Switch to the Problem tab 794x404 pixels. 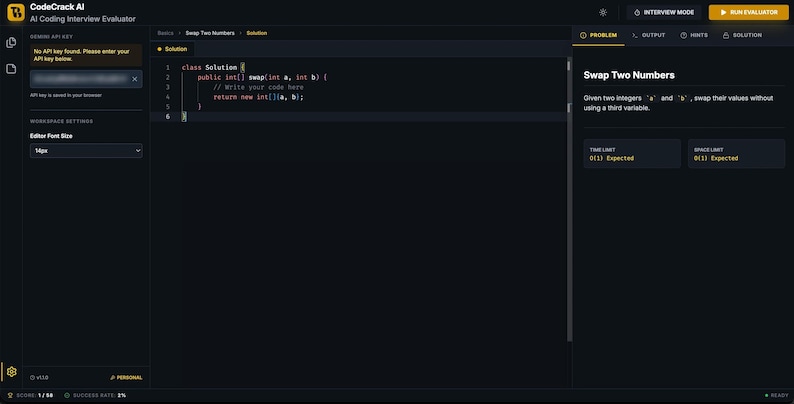coord(599,35)
